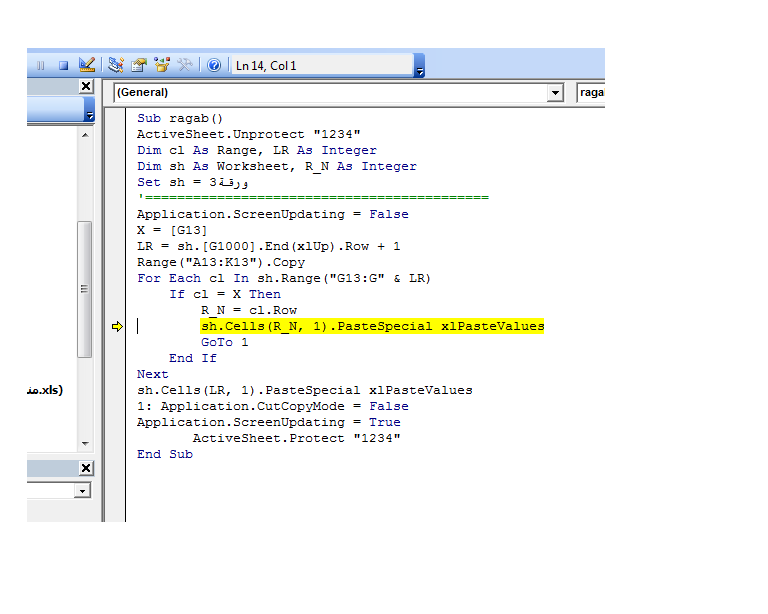Click 'Application.ScreenUpdating = True' line
Viewport: 768px width, 614px height.
(x=269, y=422)
